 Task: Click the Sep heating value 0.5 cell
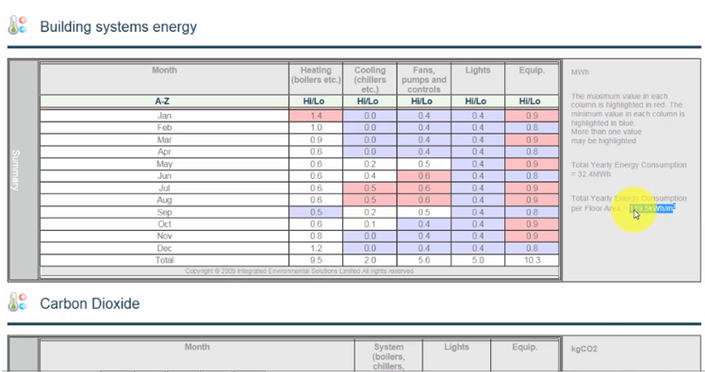[316, 212]
